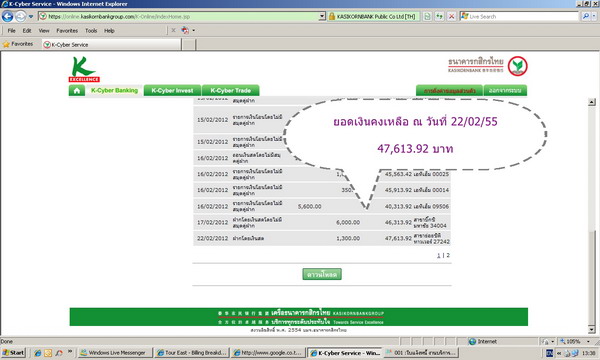
Task: Open the Help menu
Action: click(109, 31)
